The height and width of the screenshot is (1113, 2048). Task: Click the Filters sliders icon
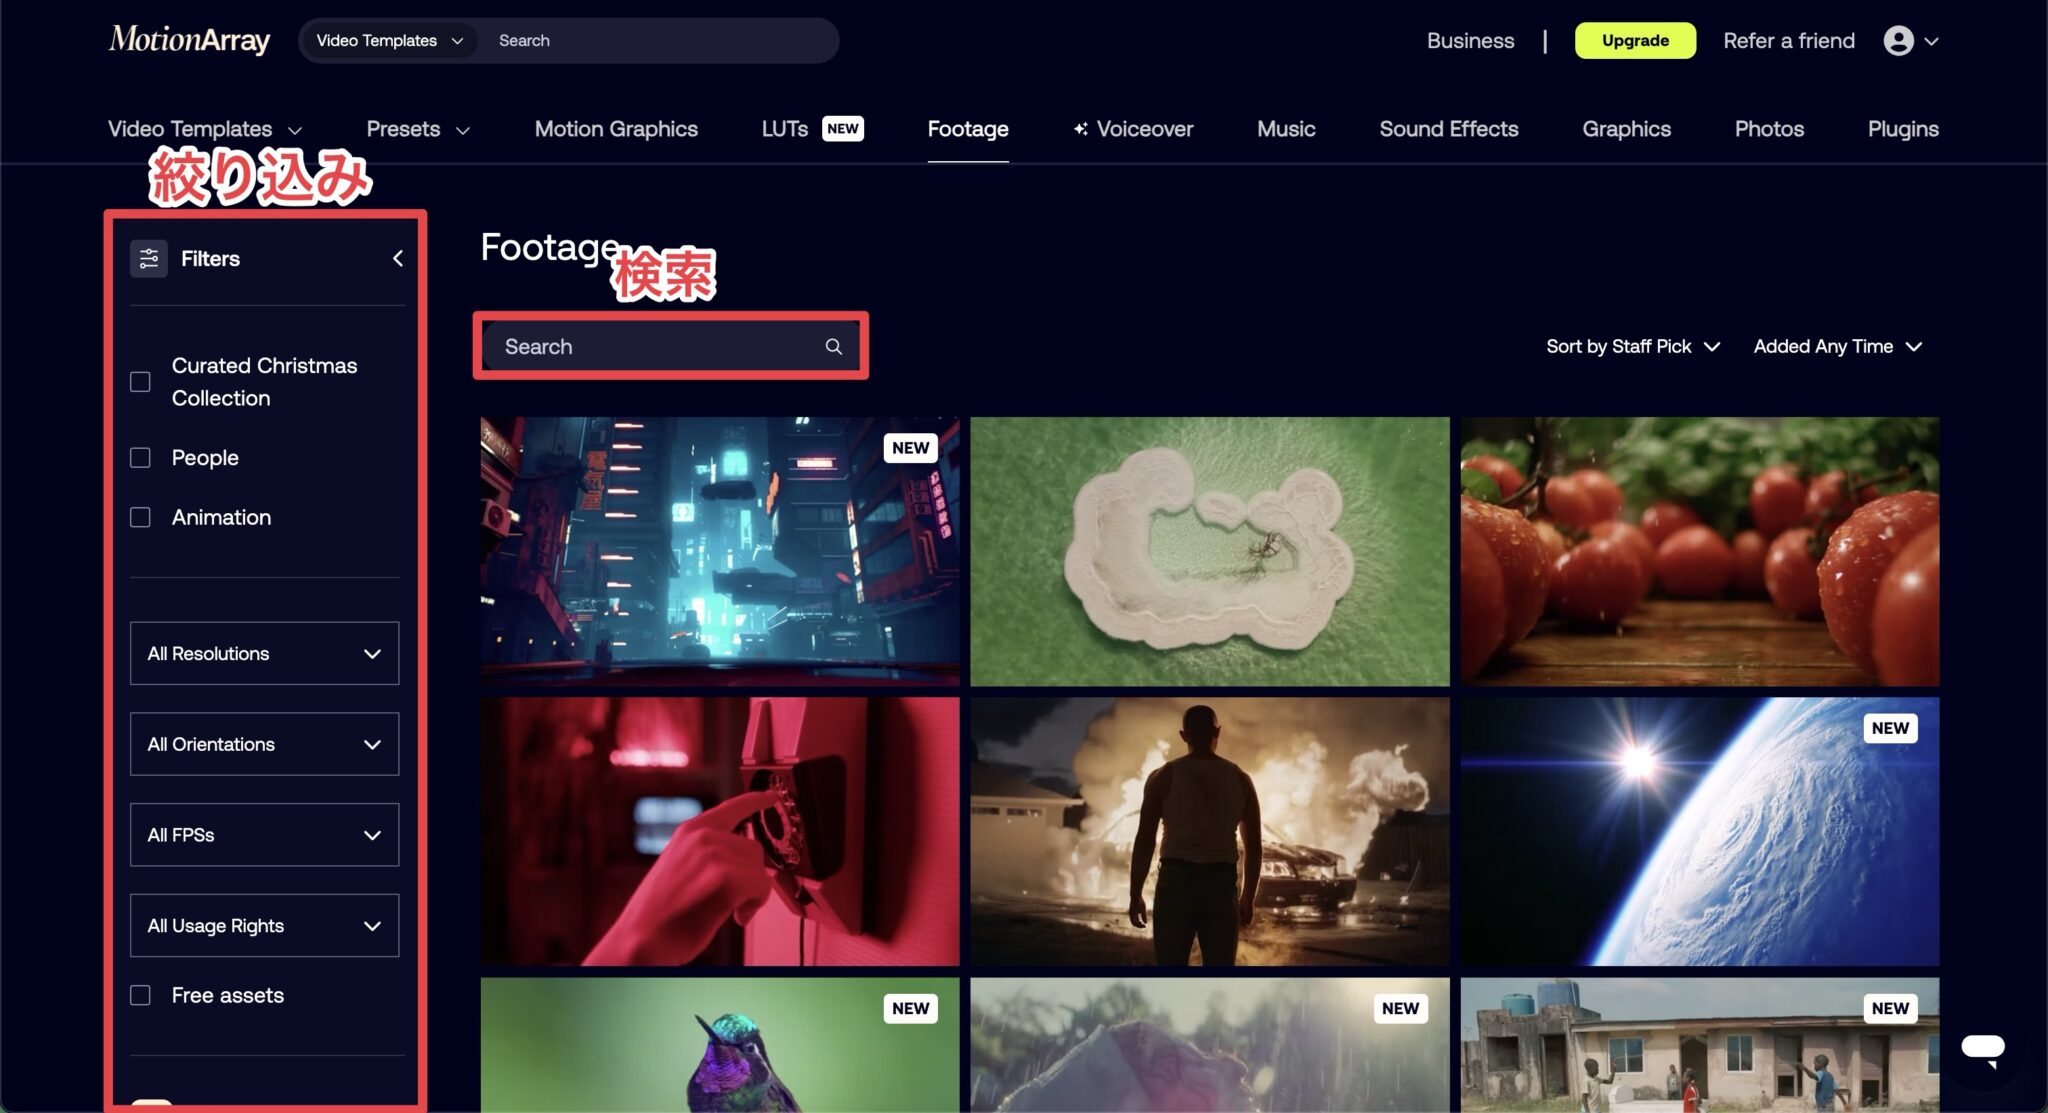point(149,259)
